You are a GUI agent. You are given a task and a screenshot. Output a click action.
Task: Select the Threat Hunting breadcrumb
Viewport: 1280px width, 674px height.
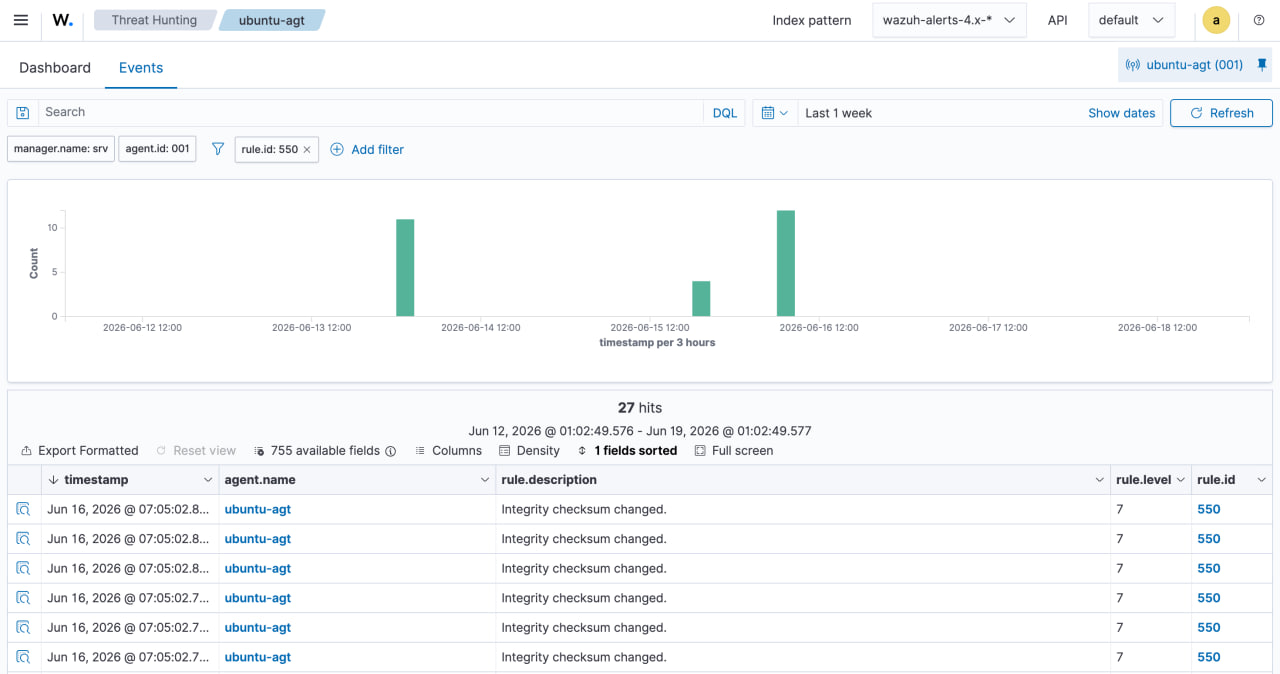tap(154, 20)
